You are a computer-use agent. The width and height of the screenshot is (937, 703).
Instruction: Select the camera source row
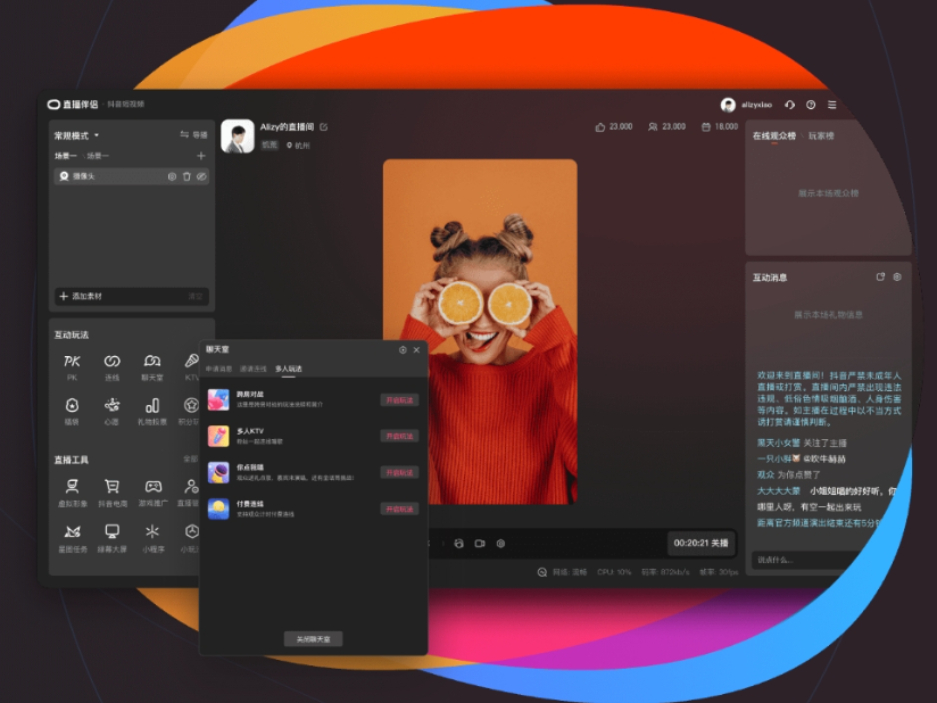pyautogui.click(x=131, y=176)
